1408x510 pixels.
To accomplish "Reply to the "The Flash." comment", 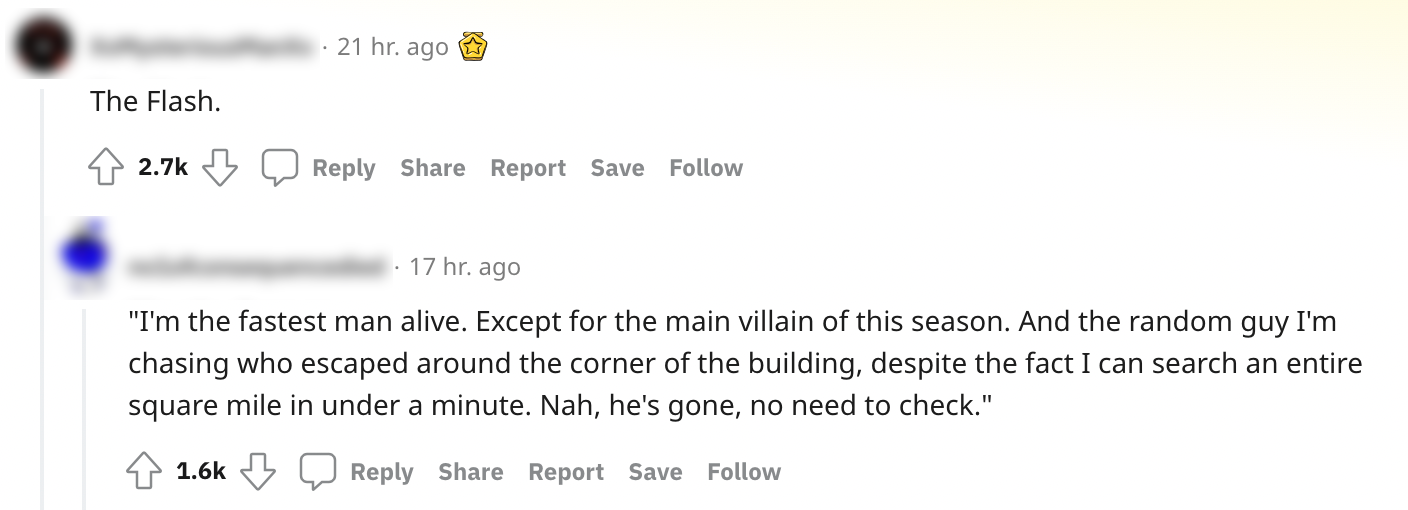I will [x=343, y=168].
